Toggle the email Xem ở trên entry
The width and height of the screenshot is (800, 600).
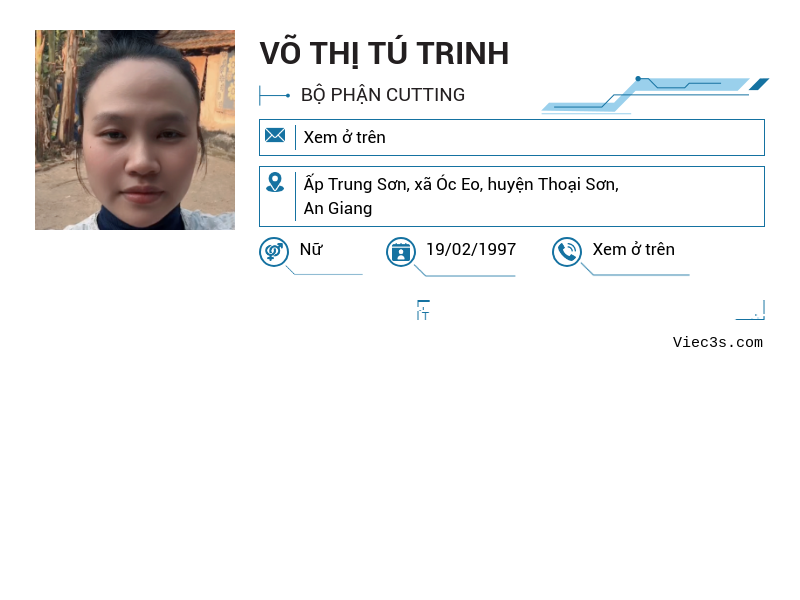[x=345, y=137]
